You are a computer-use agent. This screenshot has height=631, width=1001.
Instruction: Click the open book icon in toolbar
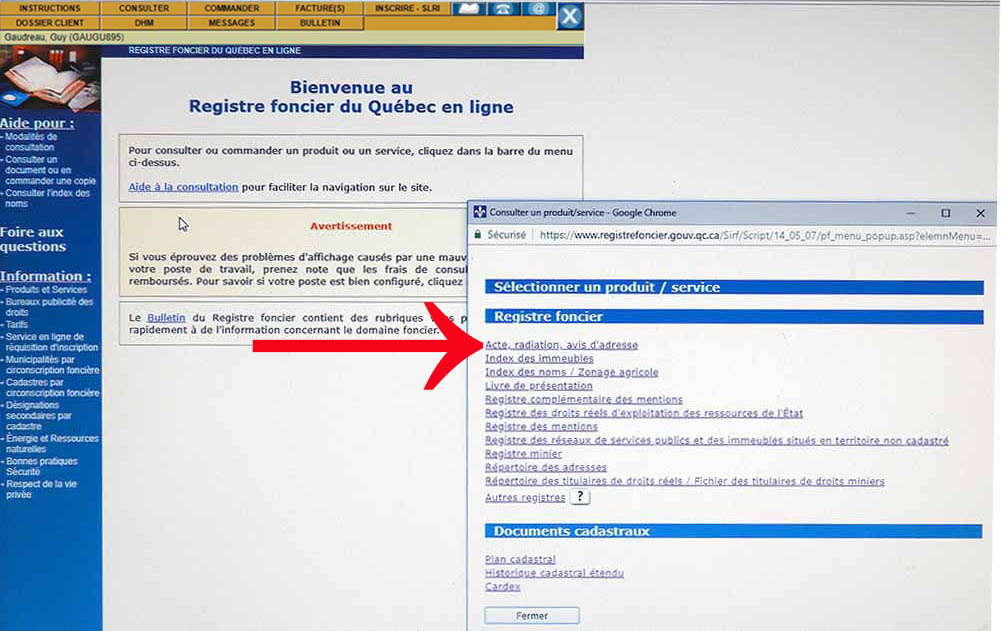tap(468, 8)
